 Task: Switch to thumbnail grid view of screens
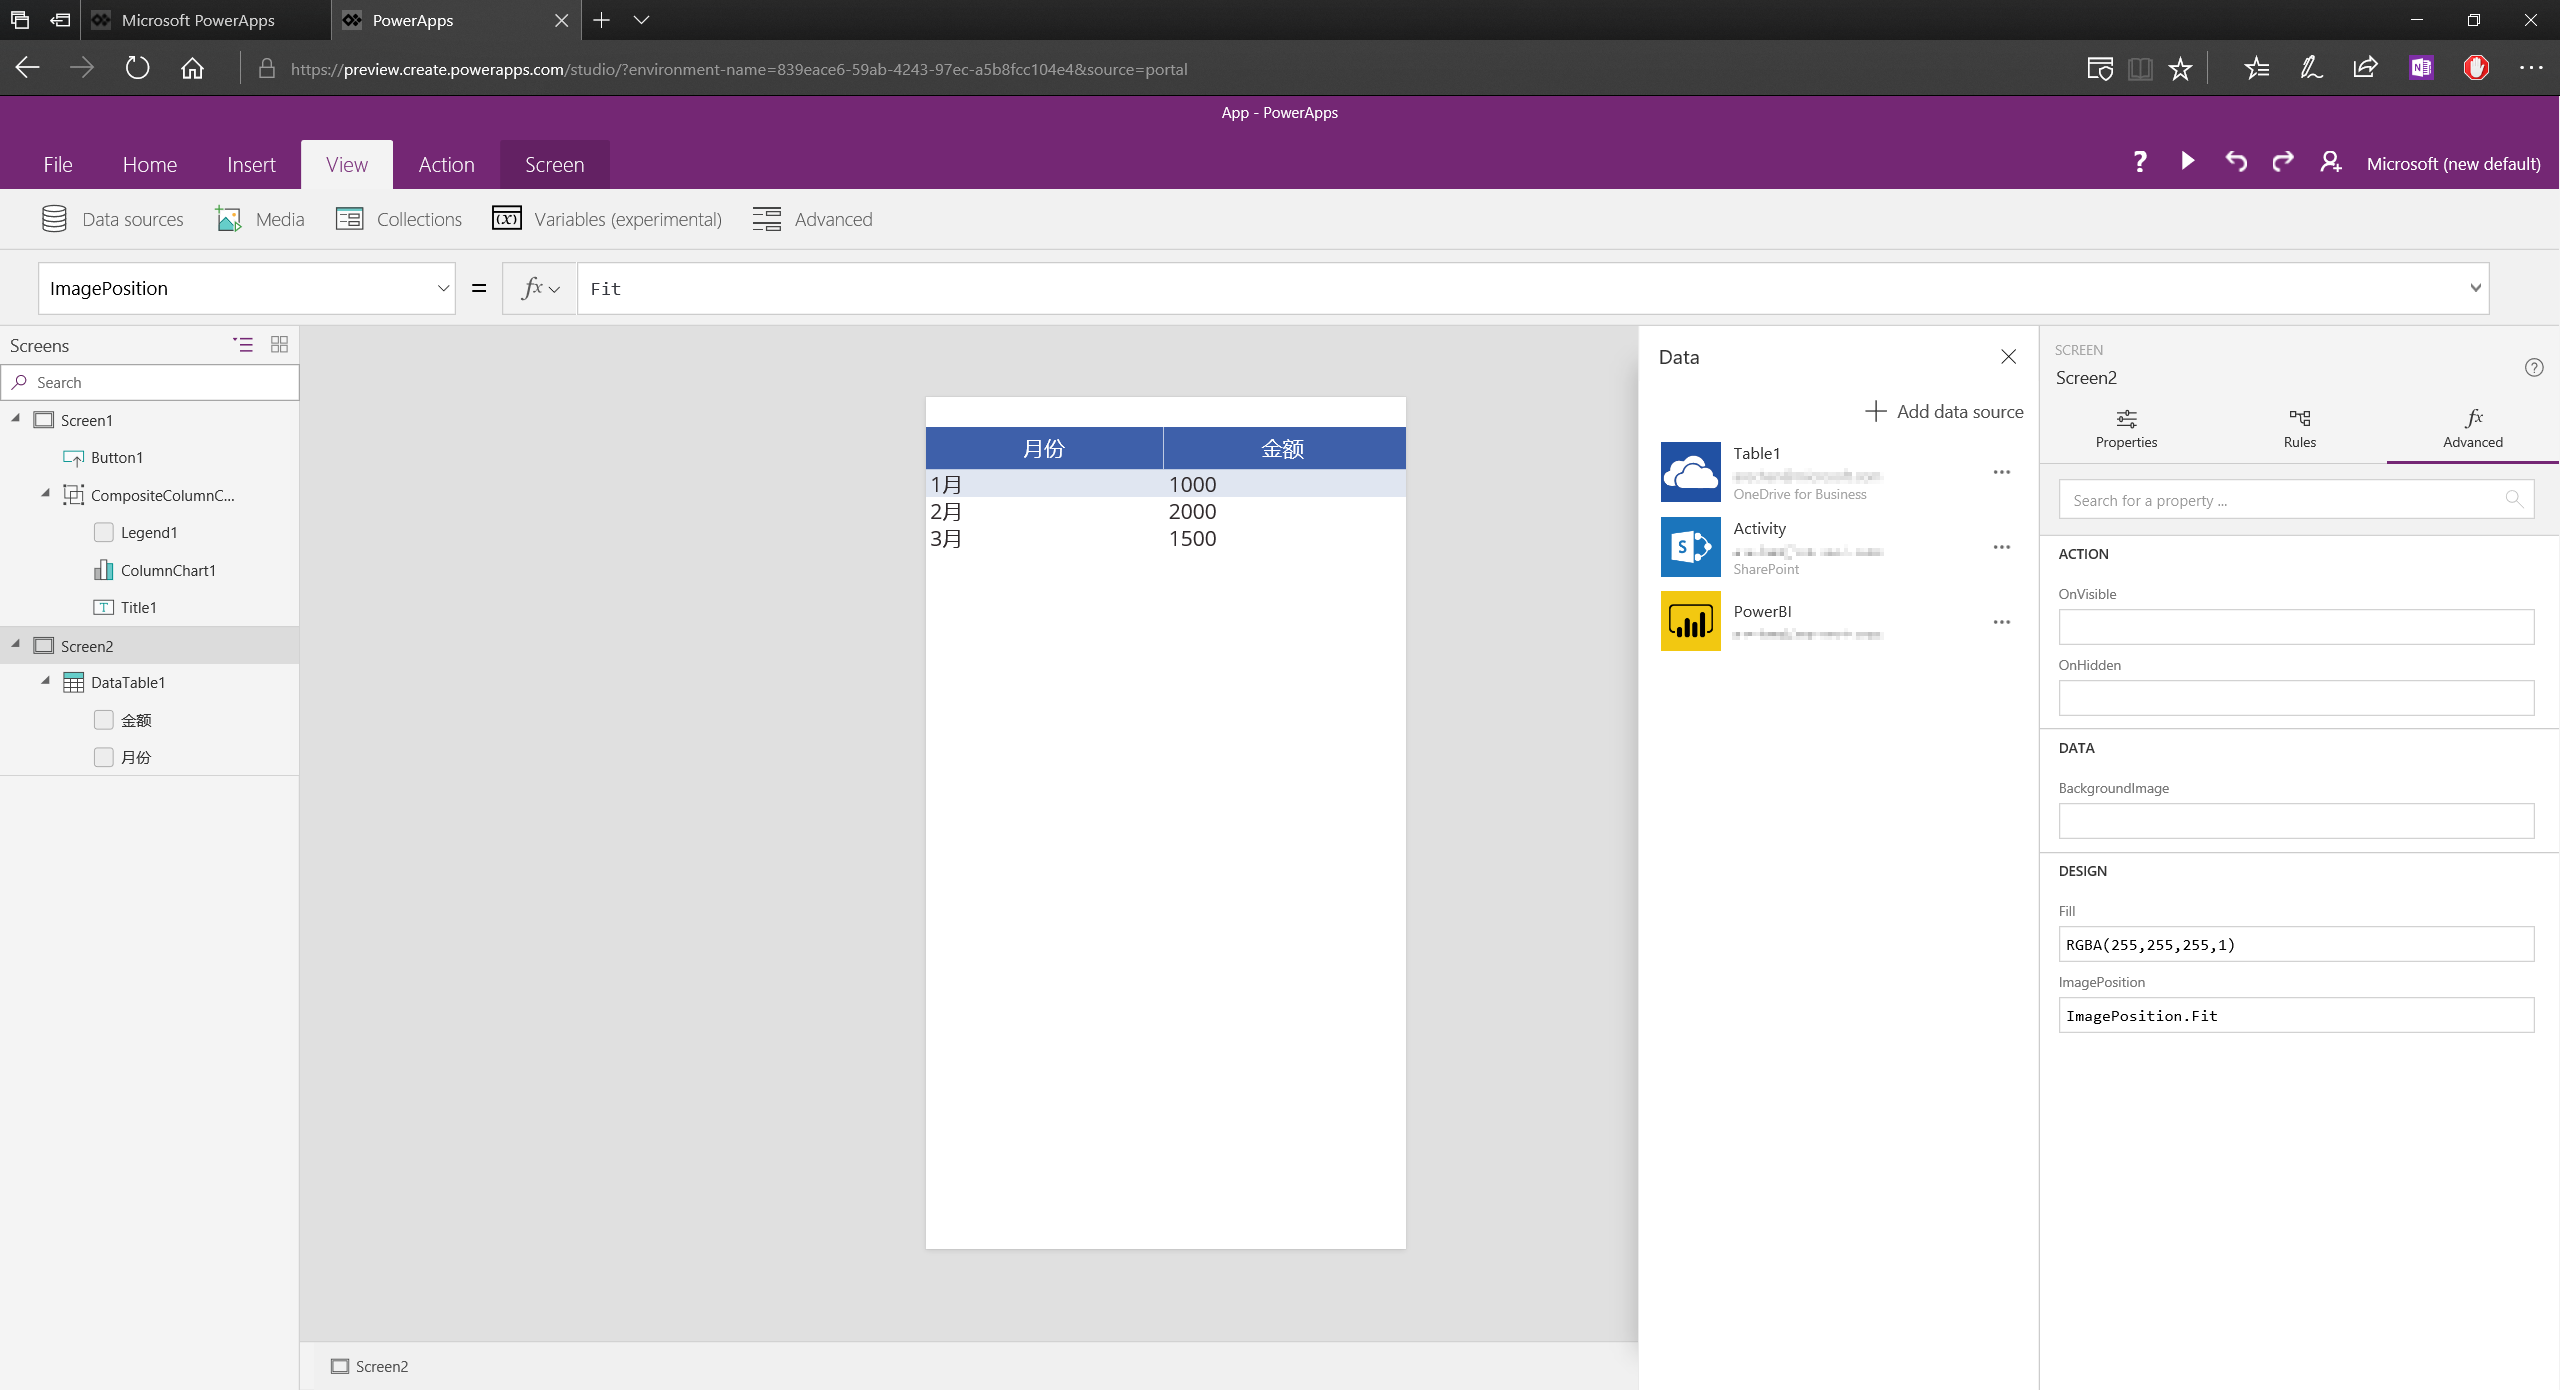[279, 344]
